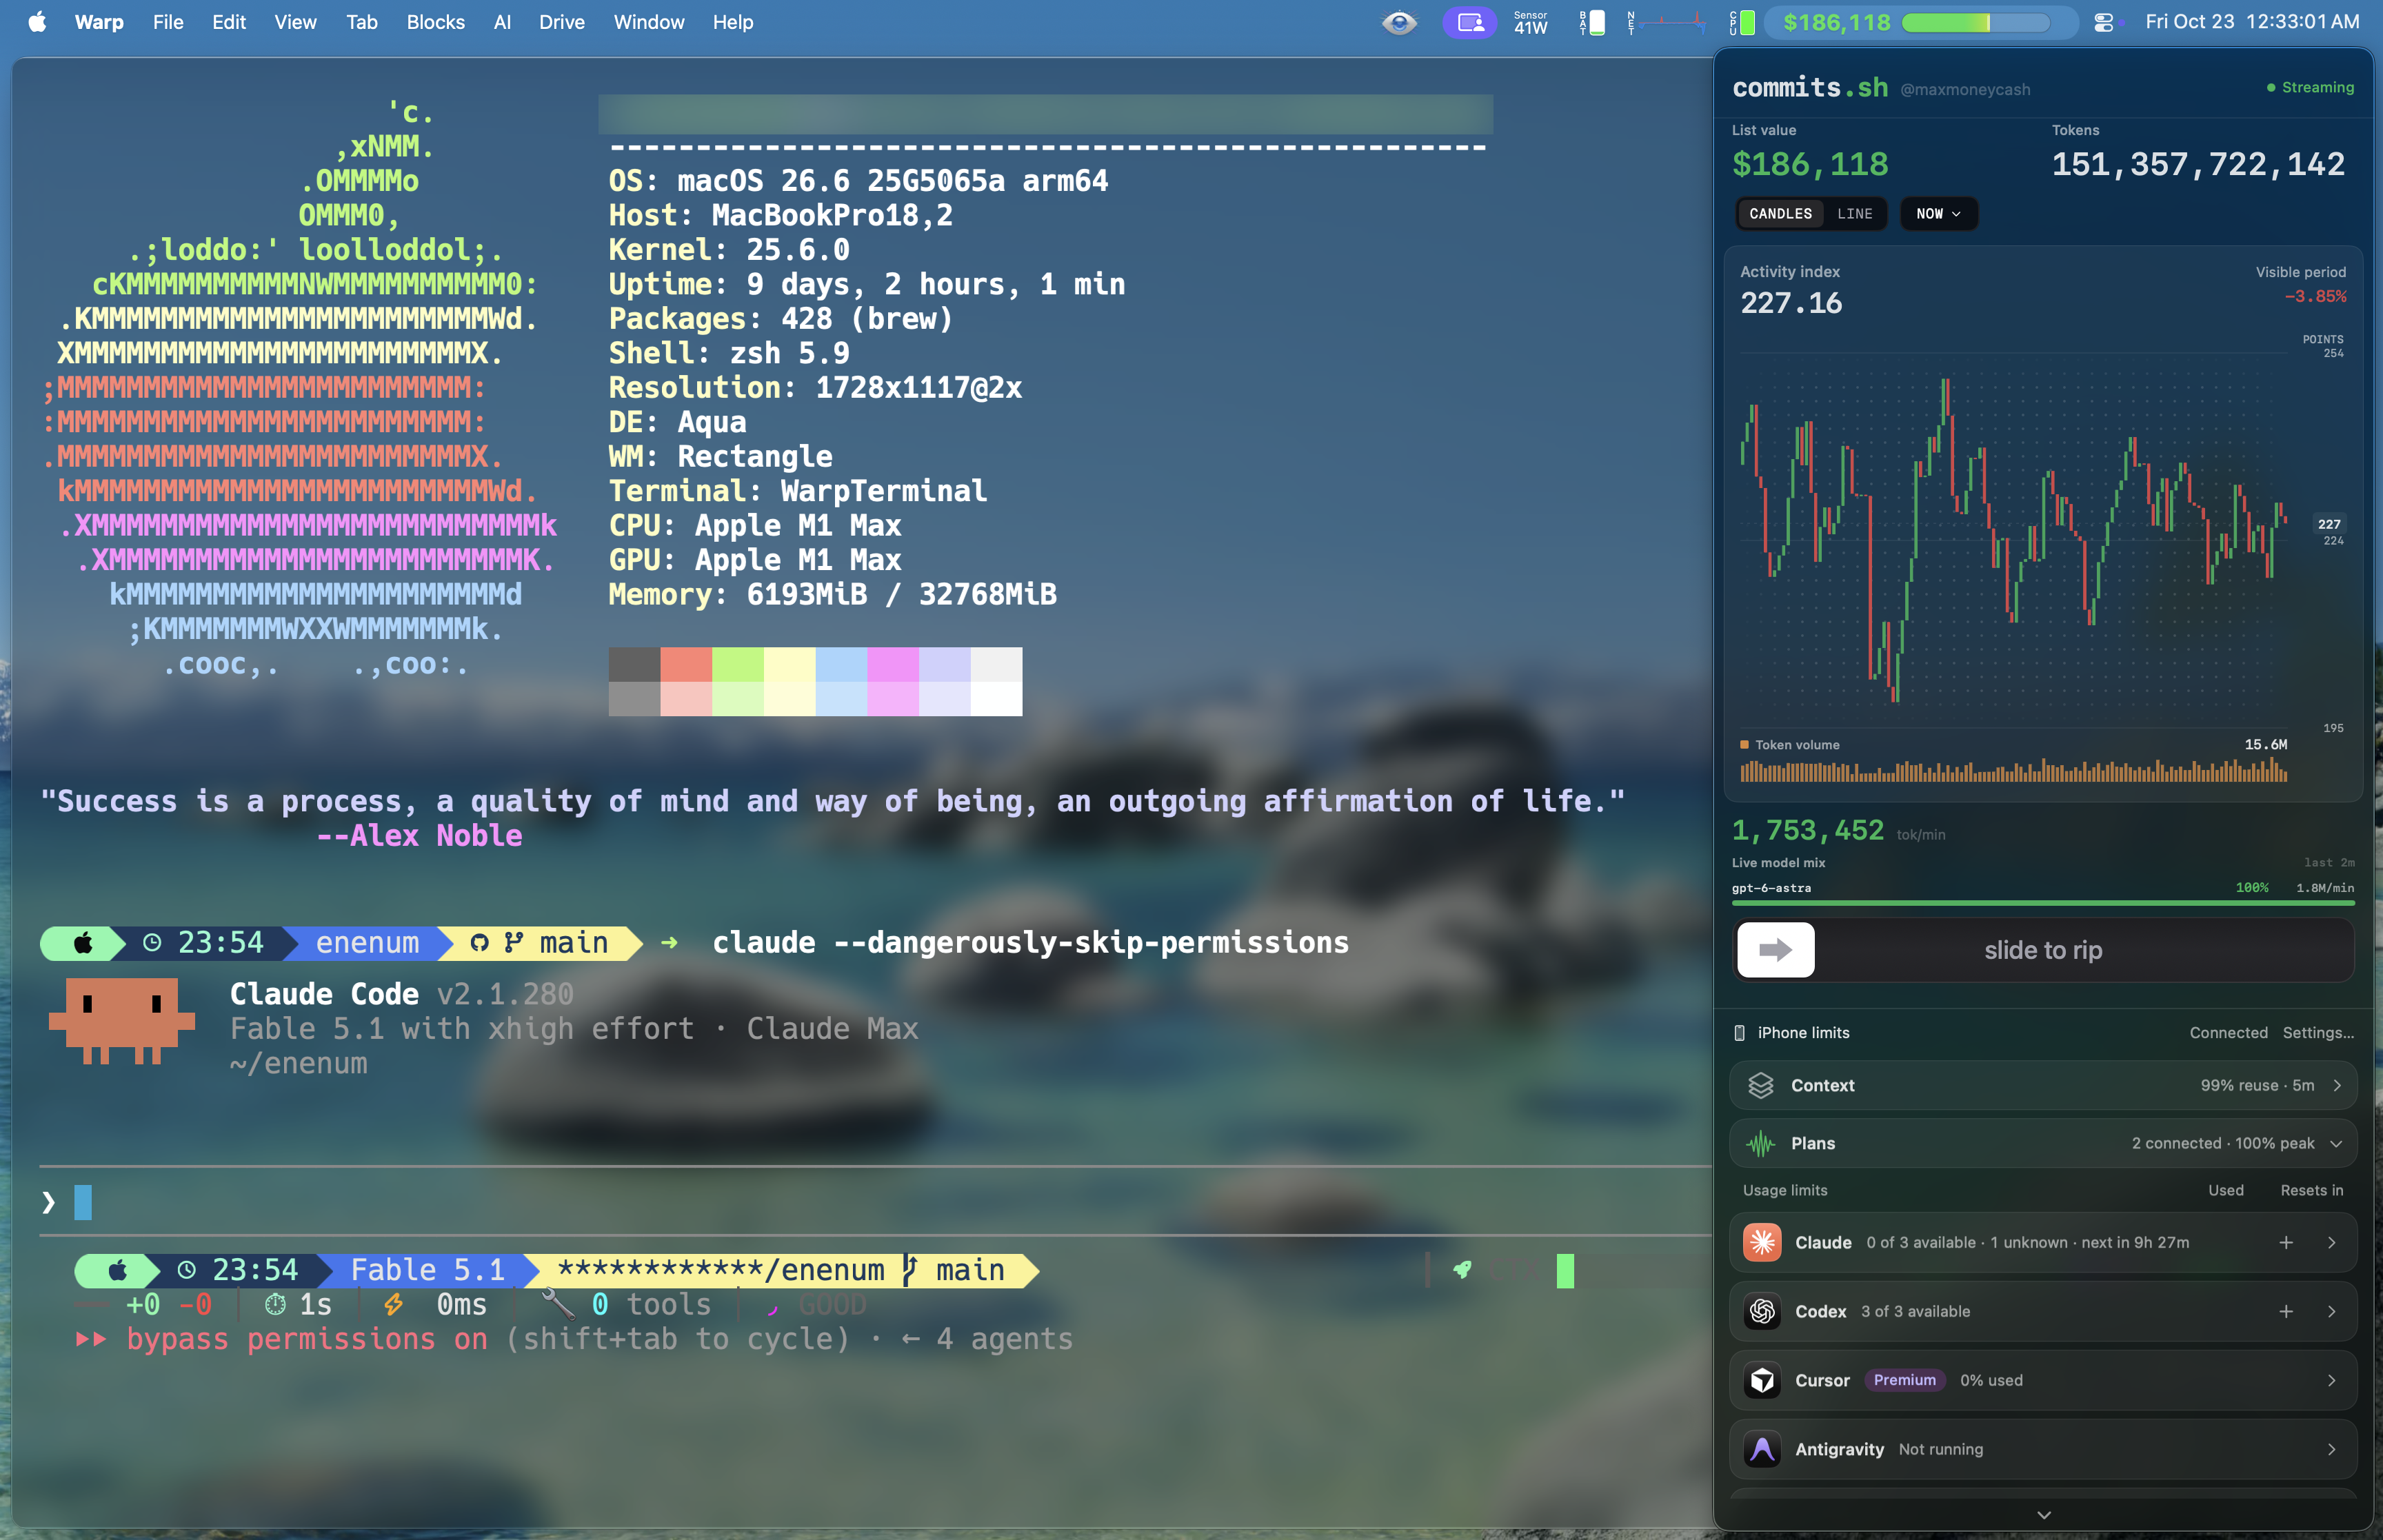Click the Context stack layers icon
The image size is (2383, 1540).
tap(1760, 1086)
